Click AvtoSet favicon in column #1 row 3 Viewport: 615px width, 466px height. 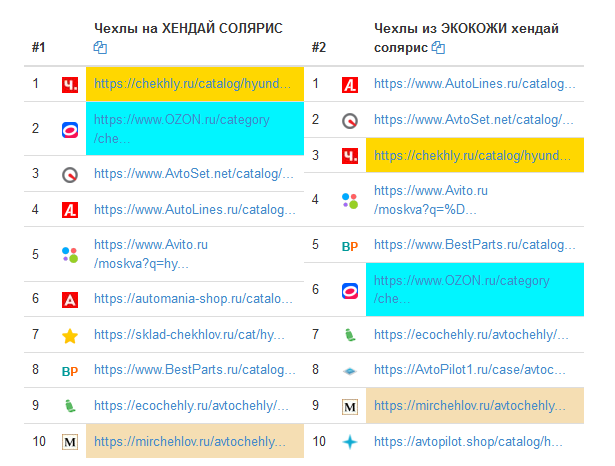tap(70, 175)
